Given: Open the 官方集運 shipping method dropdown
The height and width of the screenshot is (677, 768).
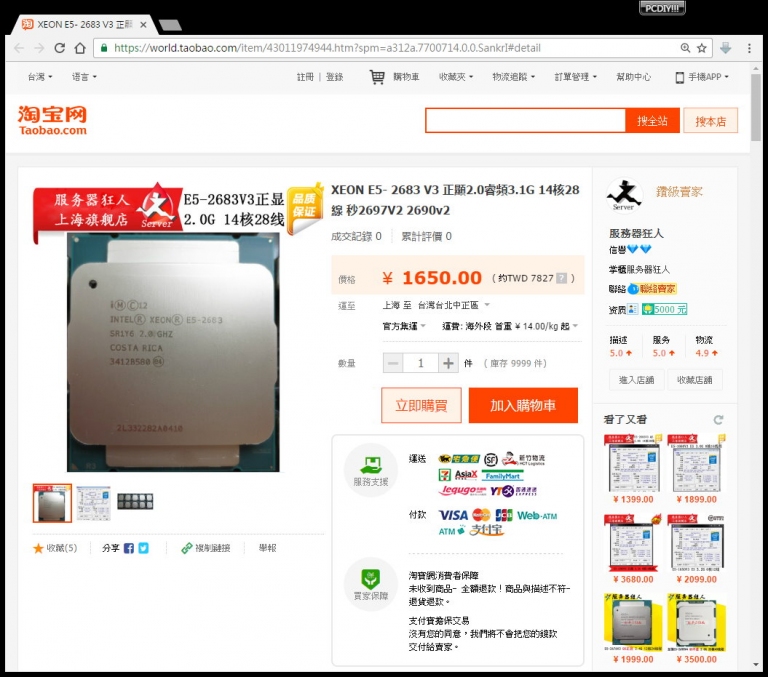Looking at the screenshot, I should 404,326.
